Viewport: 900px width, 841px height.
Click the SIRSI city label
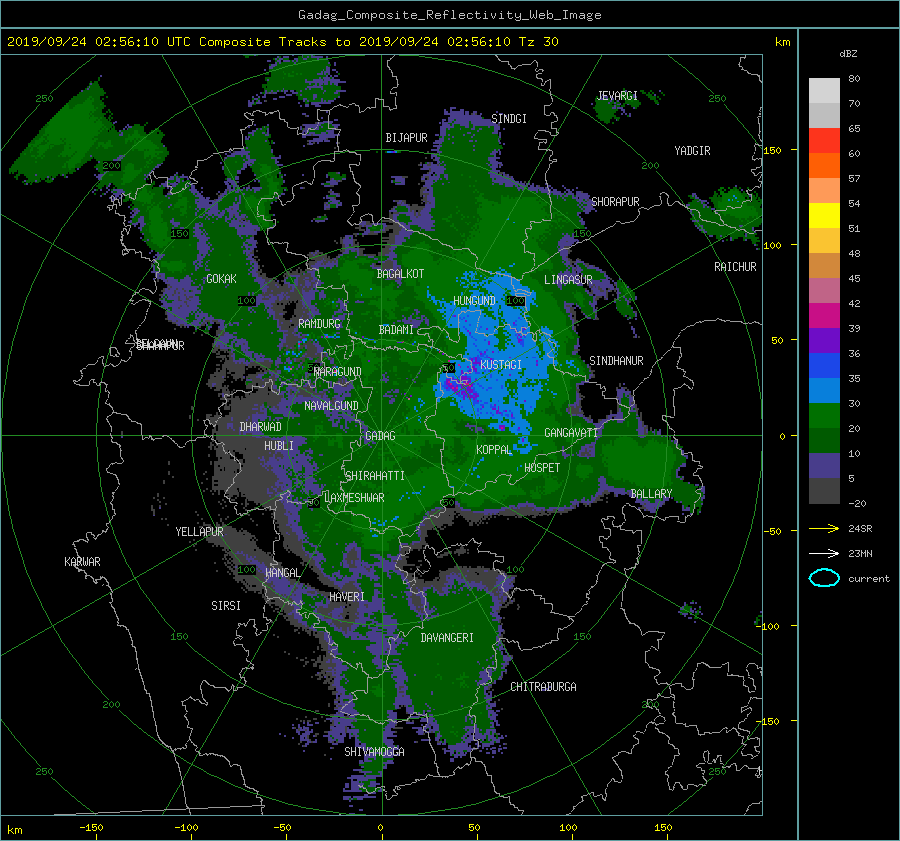pyautogui.click(x=226, y=606)
